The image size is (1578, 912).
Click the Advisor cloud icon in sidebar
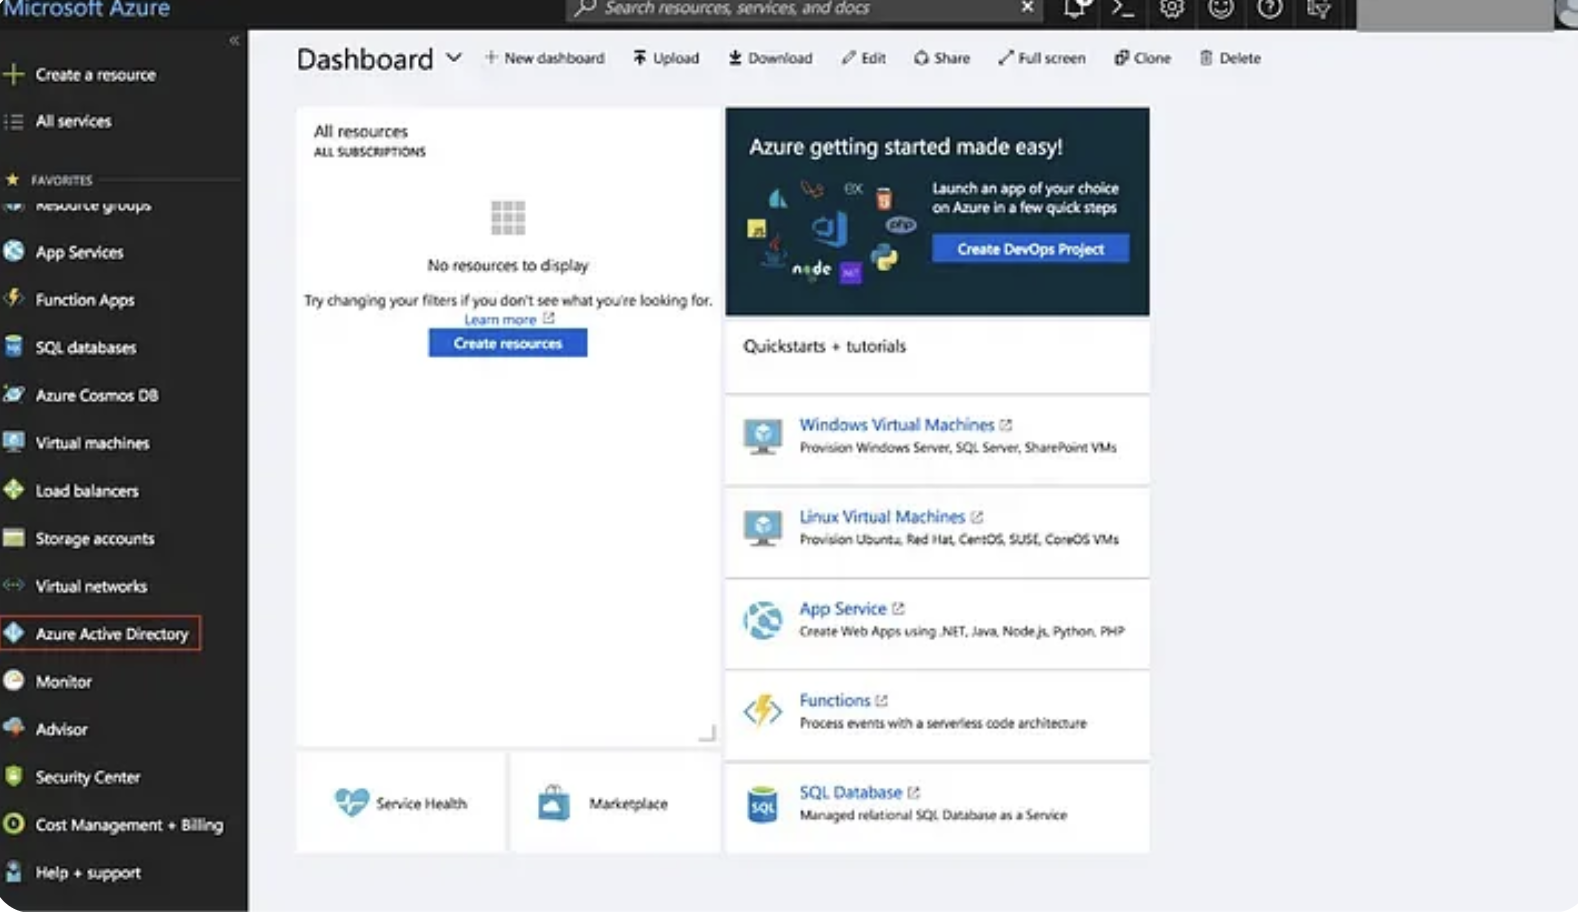pyautogui.click(x=14, y=728)
